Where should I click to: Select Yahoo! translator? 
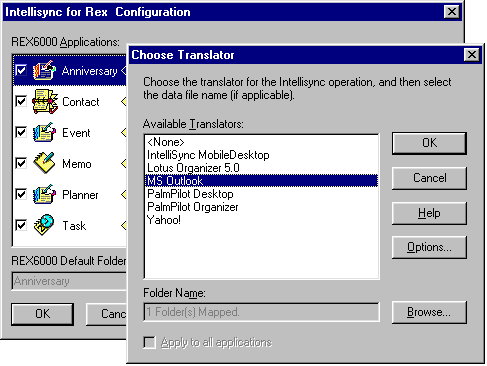click(261, 220)
